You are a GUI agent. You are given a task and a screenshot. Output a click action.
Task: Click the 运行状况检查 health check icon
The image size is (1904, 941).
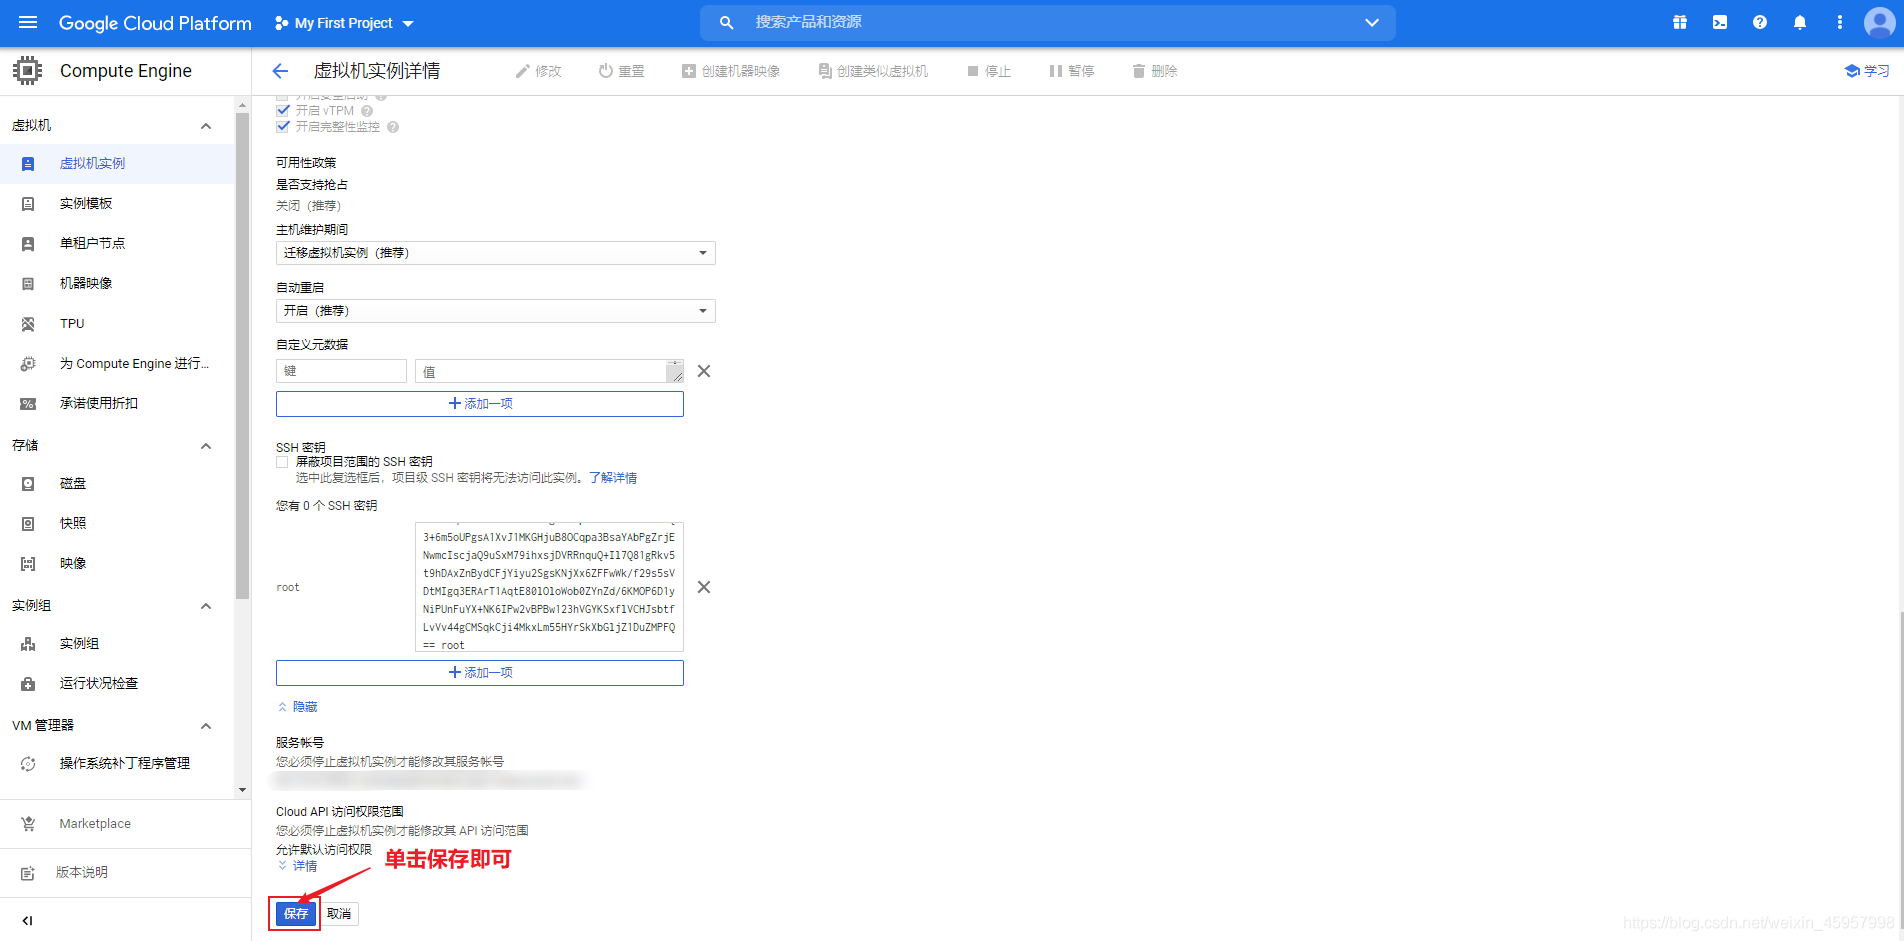point(28,684)
